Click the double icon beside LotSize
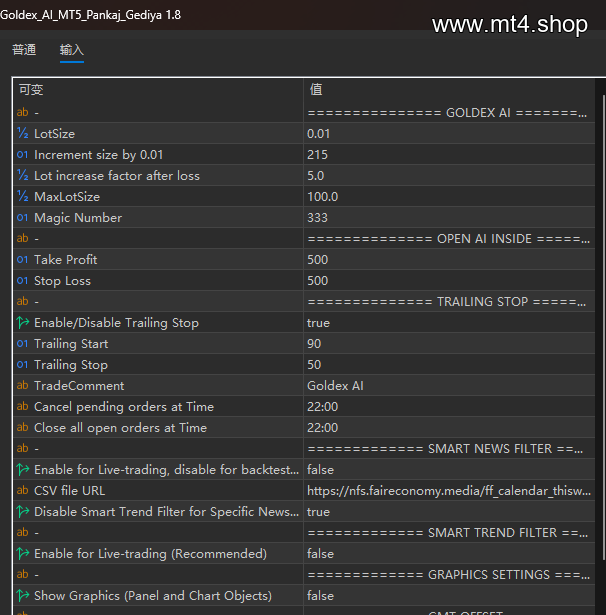The height and width of the screenshot is (615, 606). (x=22, y=133)
